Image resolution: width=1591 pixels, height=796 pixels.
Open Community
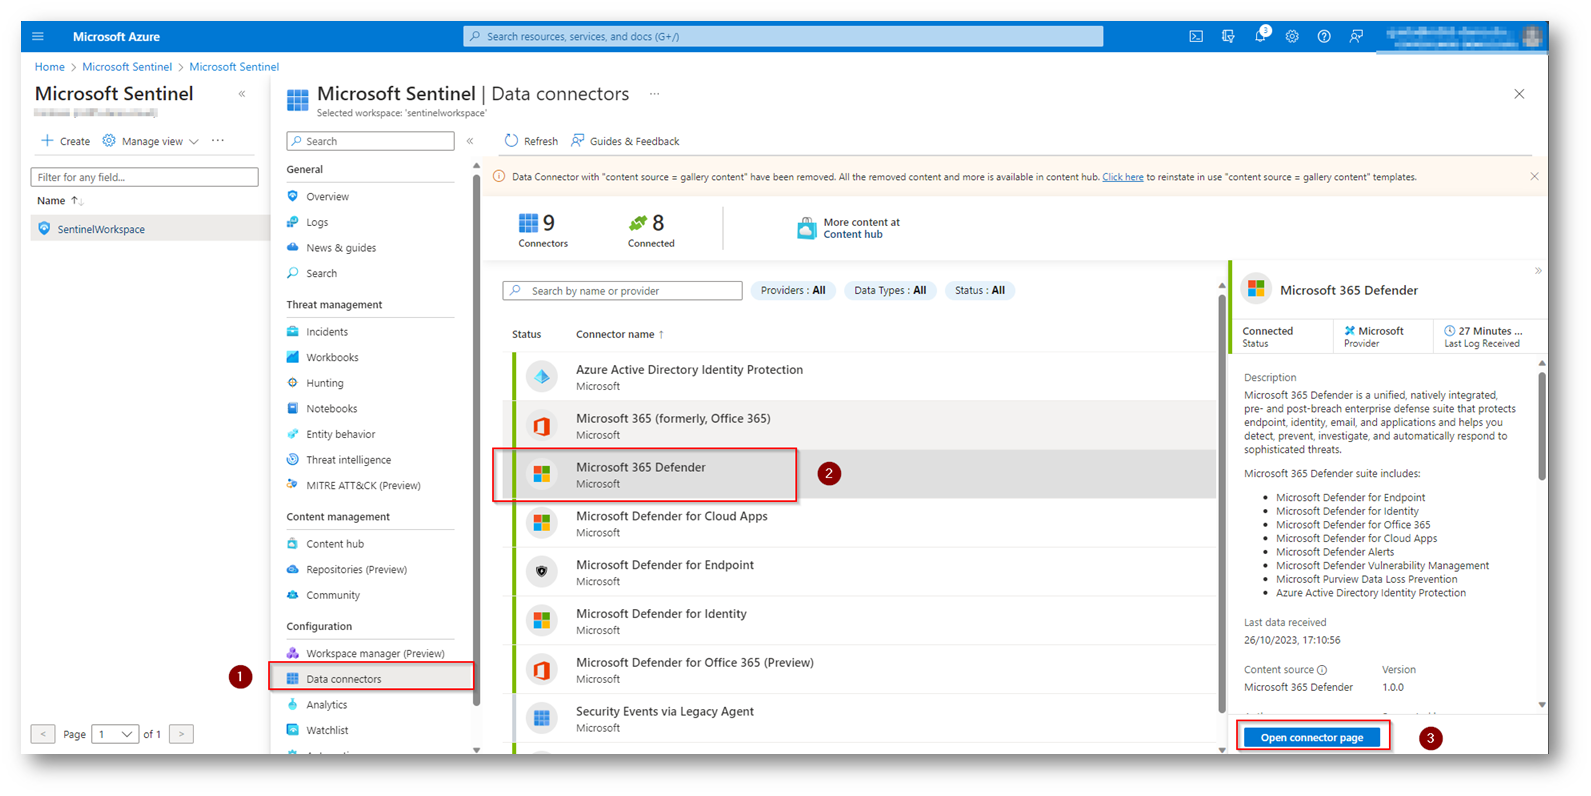pos(333,595)
